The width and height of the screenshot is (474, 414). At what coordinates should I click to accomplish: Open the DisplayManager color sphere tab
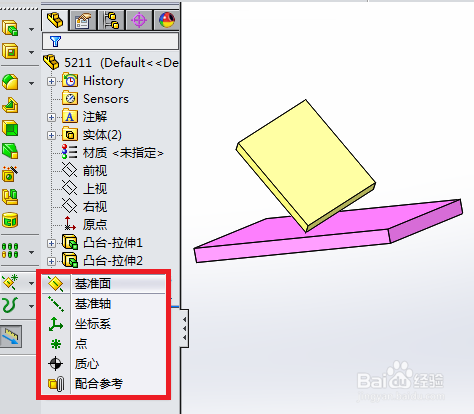[x=166, y=20]
